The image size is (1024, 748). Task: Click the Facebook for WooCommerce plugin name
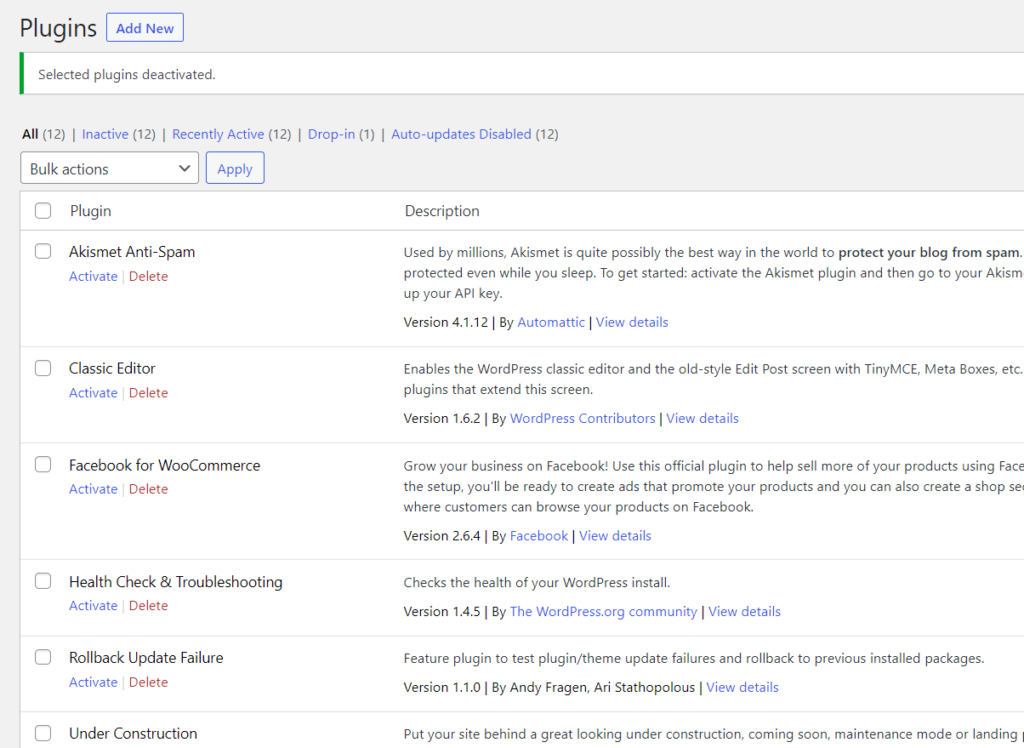(165, 465)
